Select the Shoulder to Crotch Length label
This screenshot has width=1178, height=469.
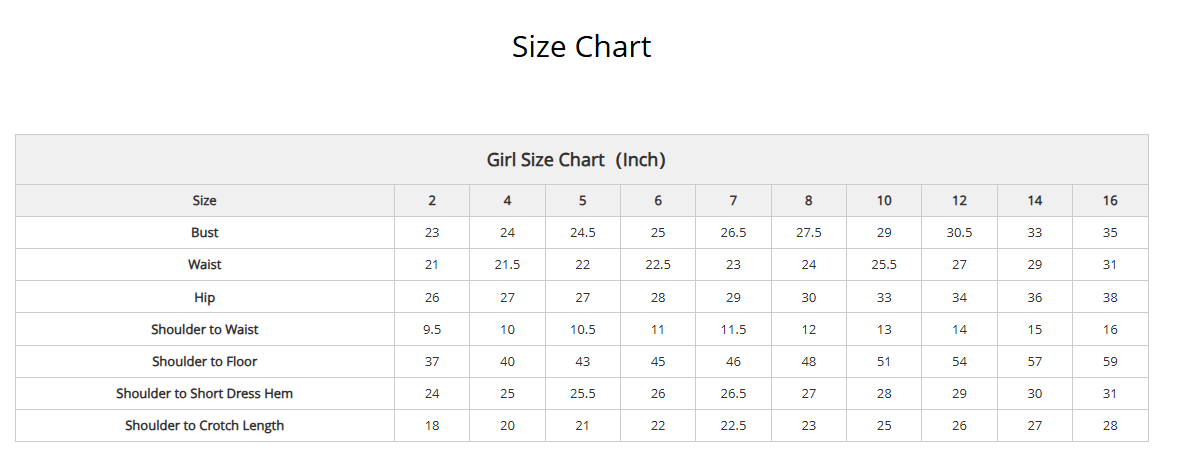204,425
